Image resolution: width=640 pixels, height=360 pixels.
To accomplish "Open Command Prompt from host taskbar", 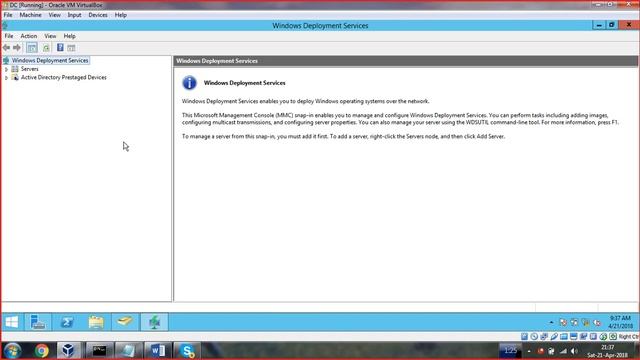I will [99, 351].
